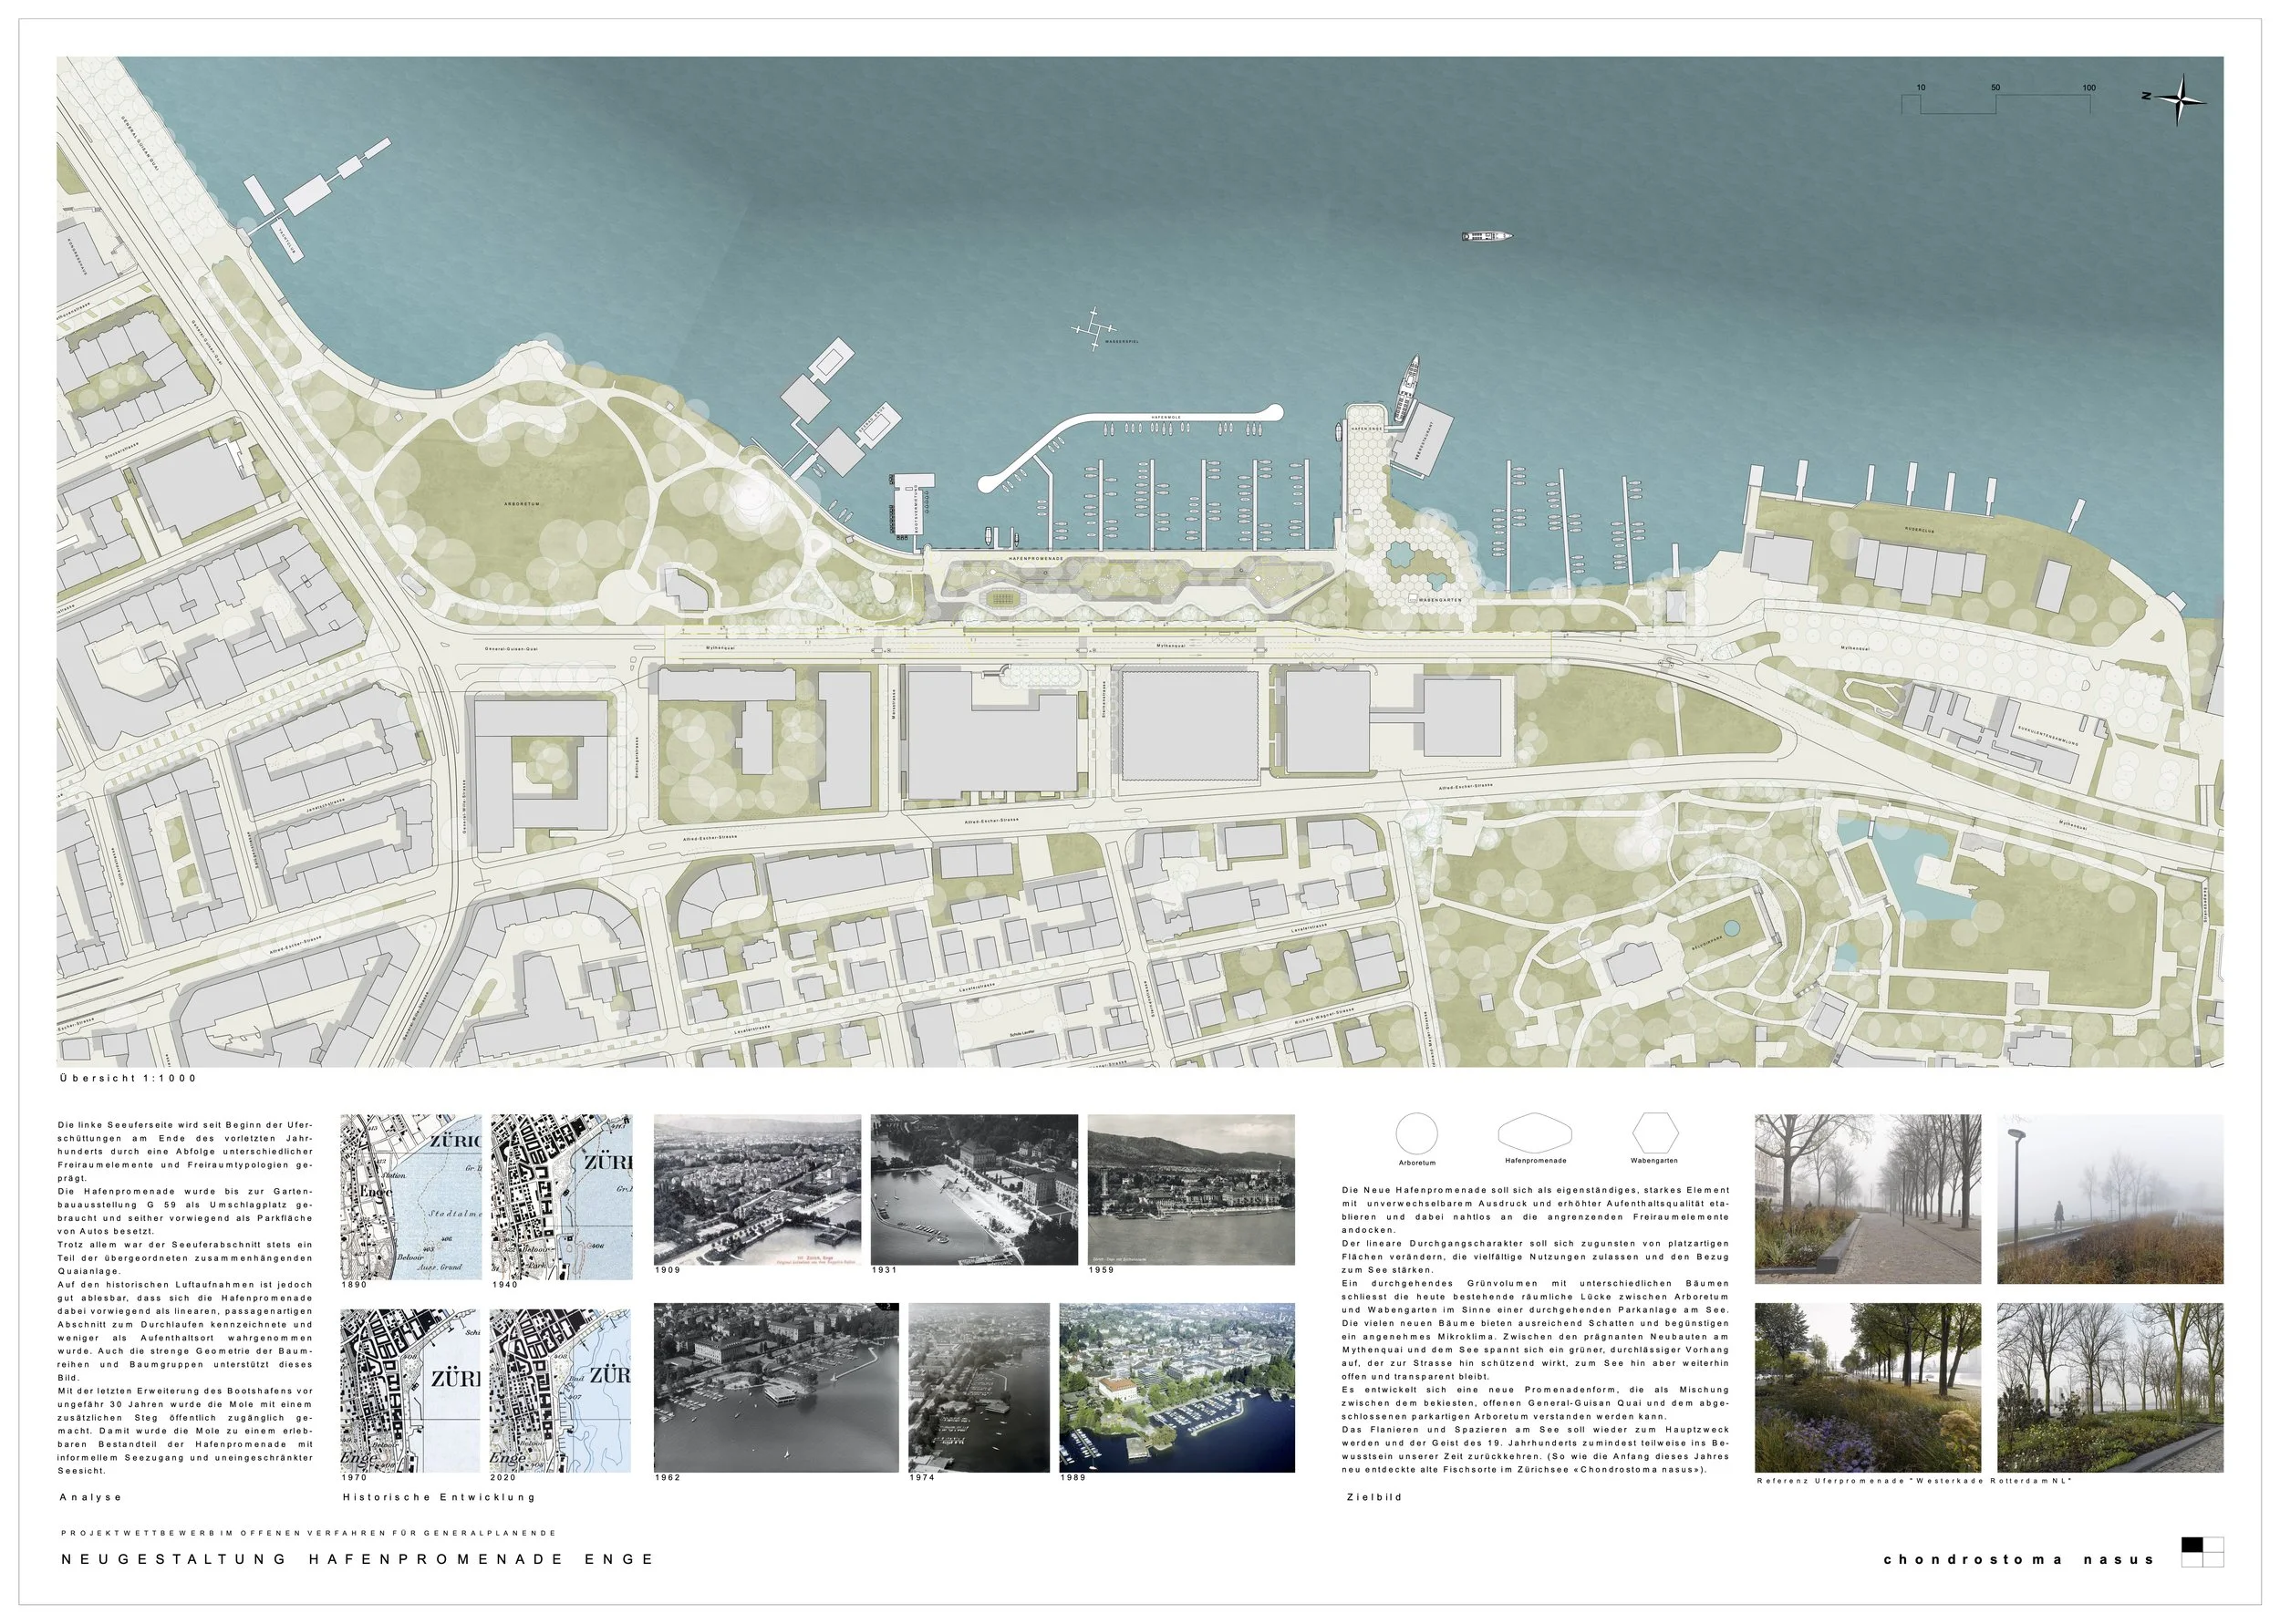Image resolution: width=2280 pixels, height=1624 pixels.
Task: Click the "chondrostoma nasus" project name
Action: coord(2019,1559)
